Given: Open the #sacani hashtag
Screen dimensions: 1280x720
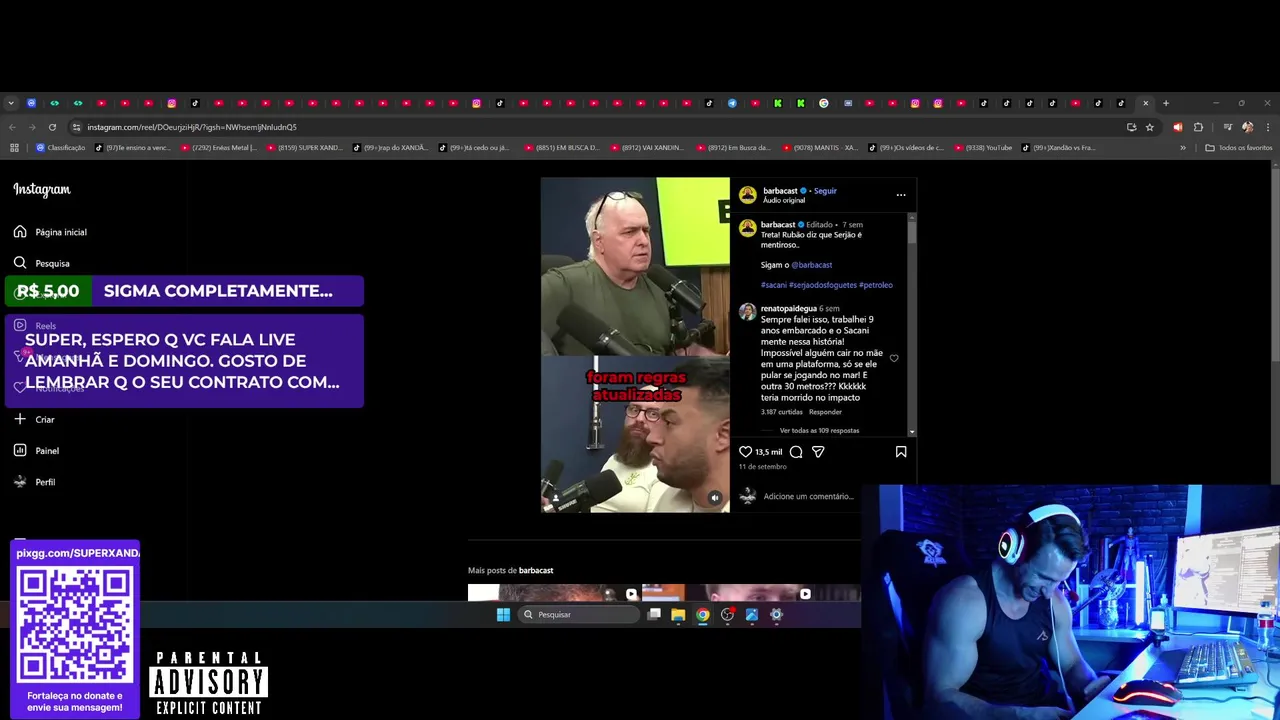Looking at the screenshot, I should 773,285.
